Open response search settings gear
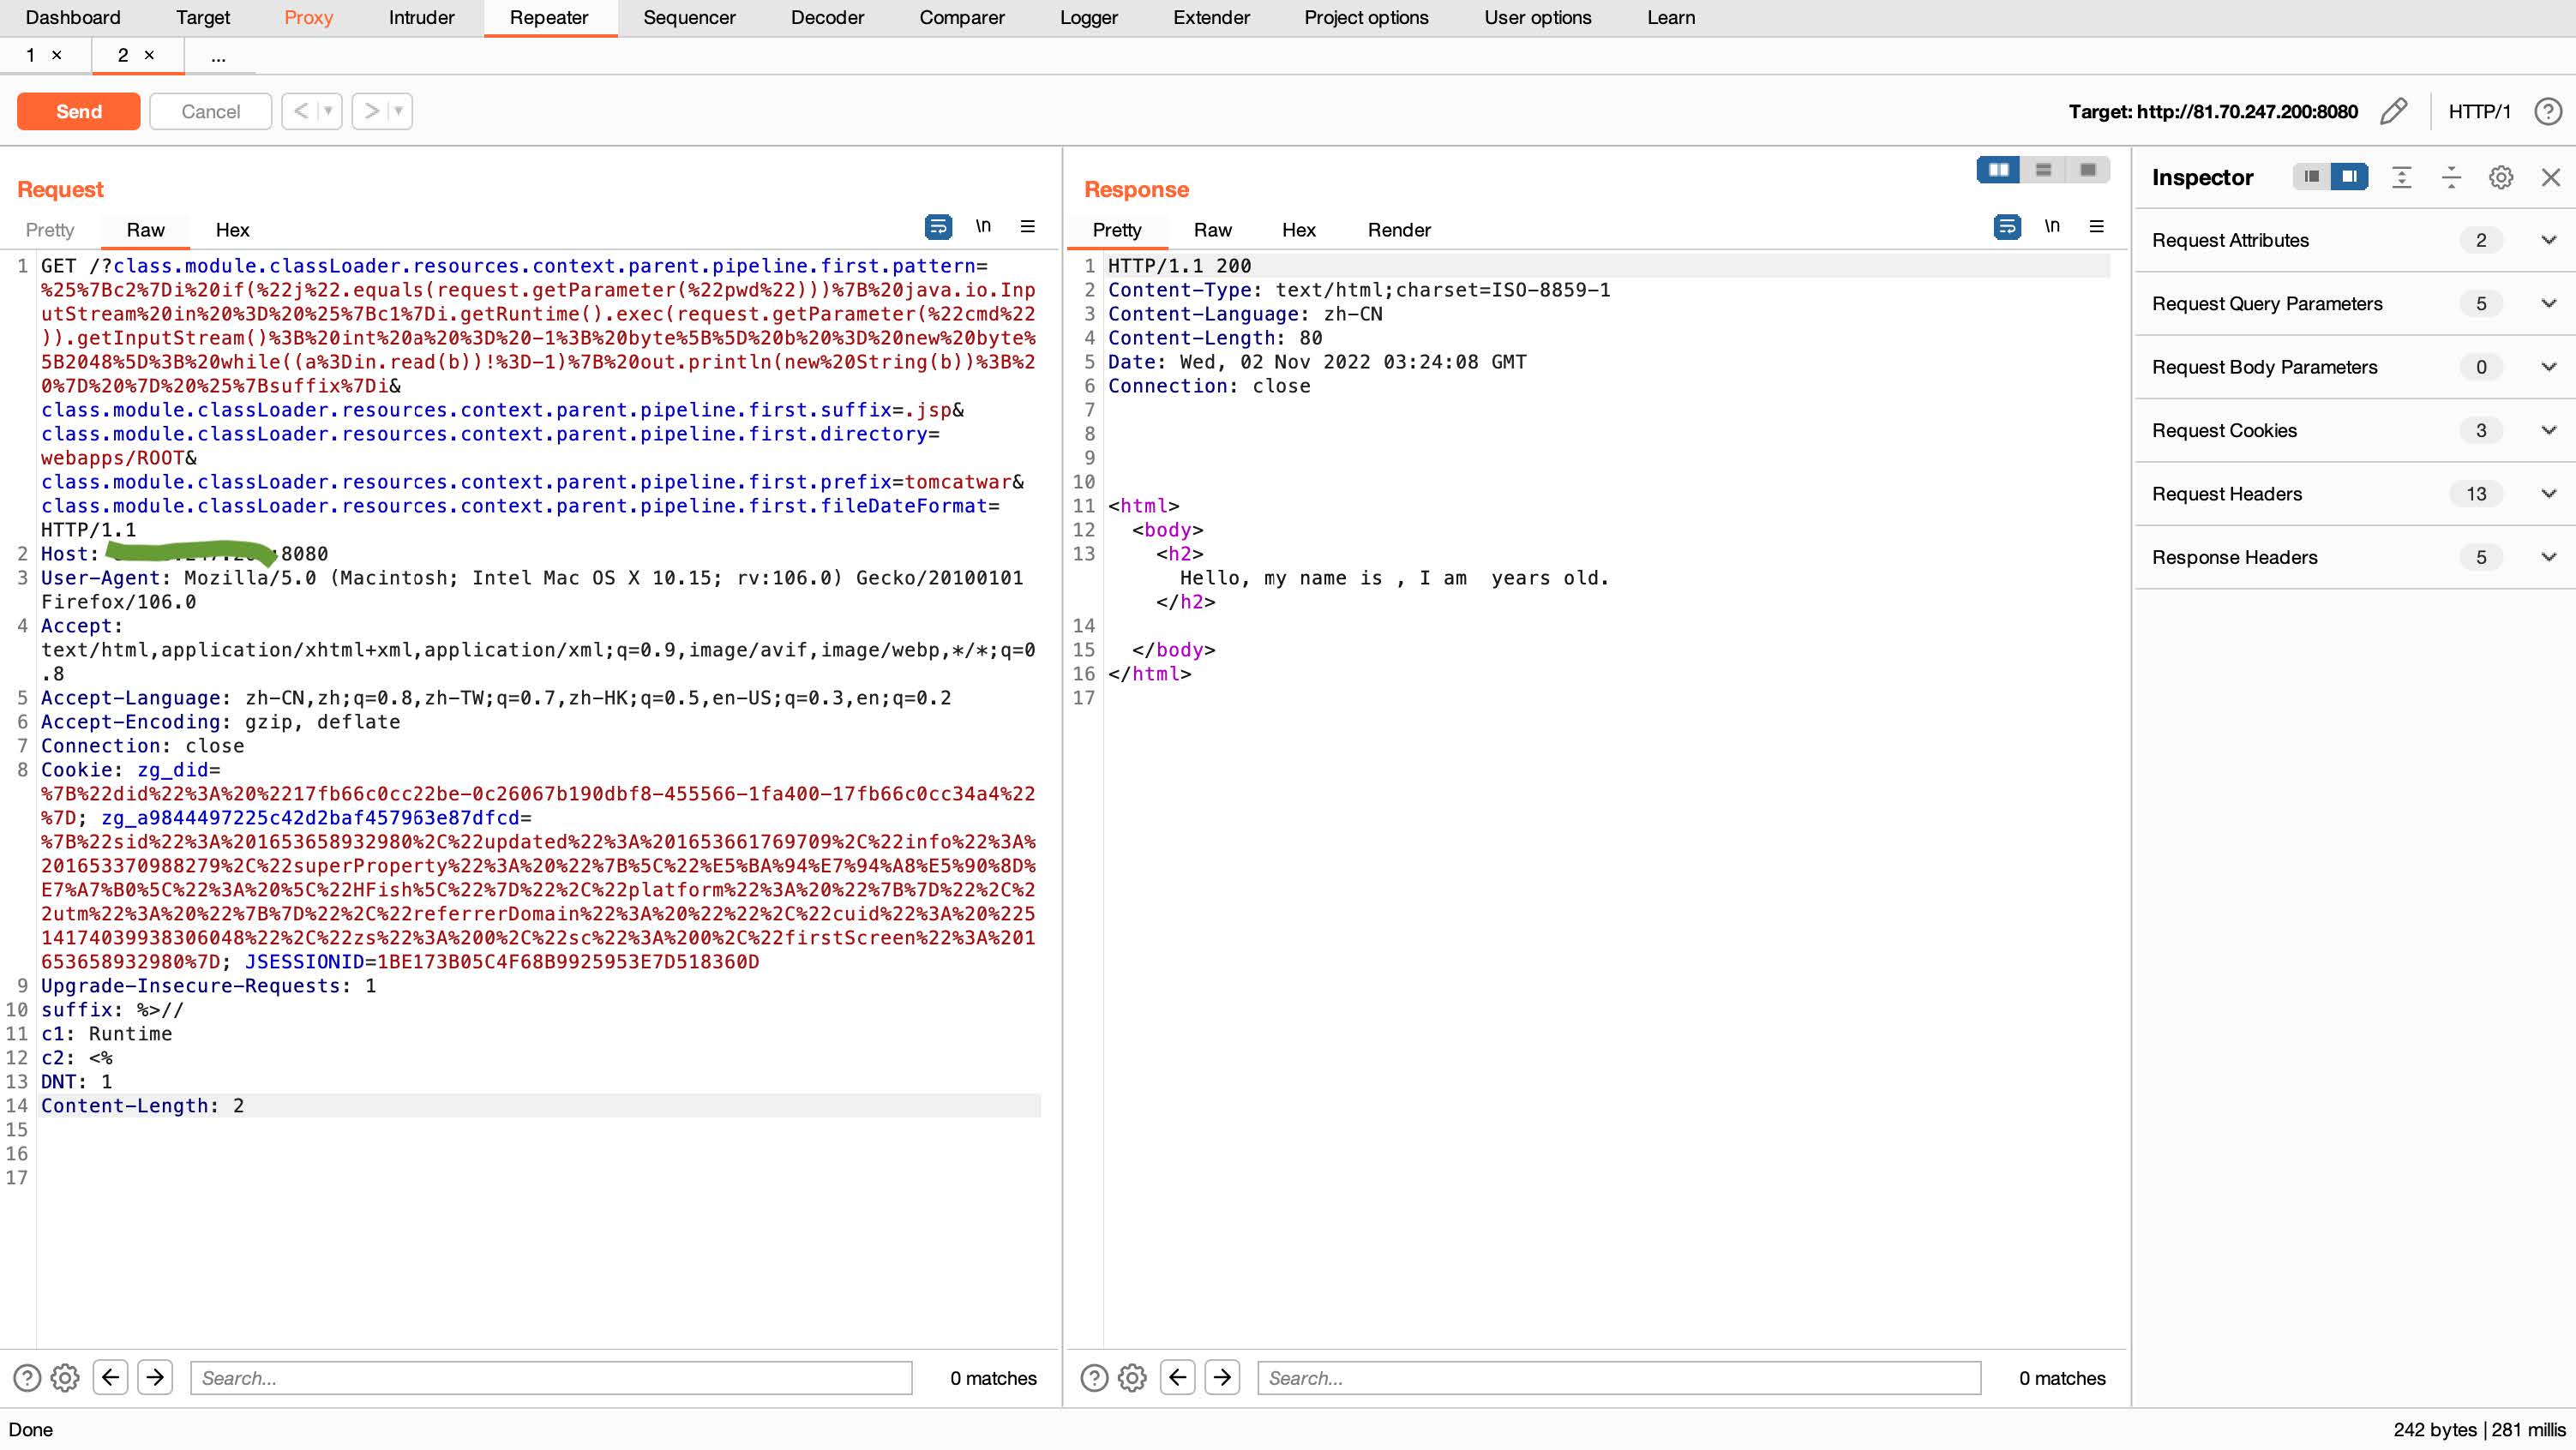Viewport: 2576px width, 1450px height. (x=1132, y=1378)
